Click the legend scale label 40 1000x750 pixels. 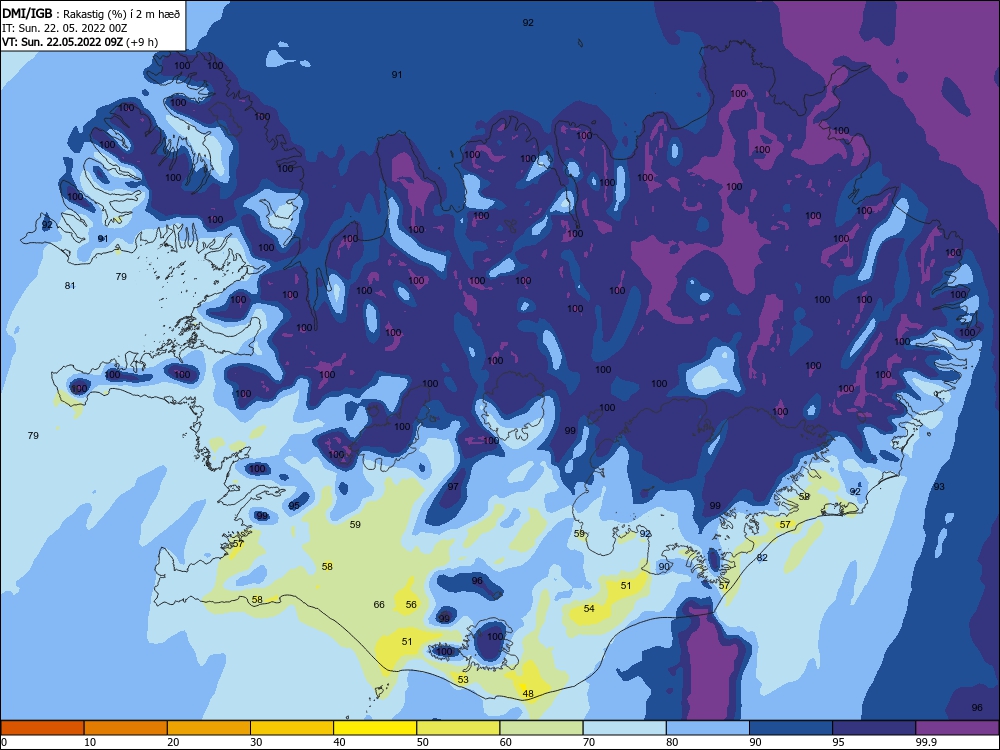[339, 742]
